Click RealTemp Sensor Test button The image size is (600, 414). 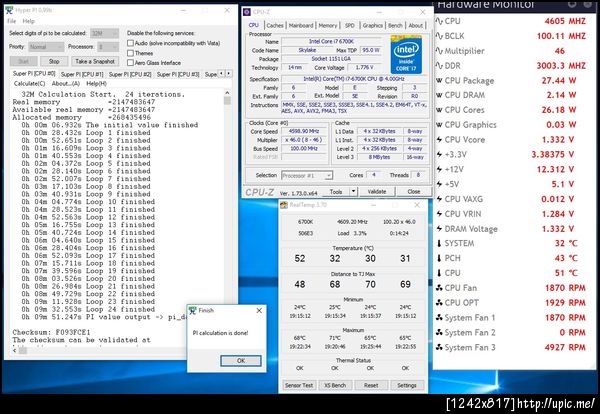point(299,385)
